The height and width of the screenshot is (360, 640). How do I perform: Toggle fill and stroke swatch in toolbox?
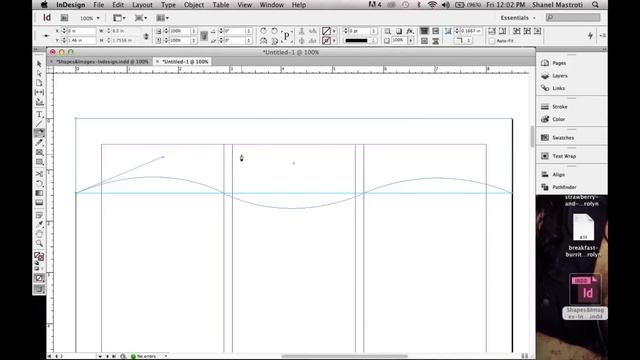pyautogui.click(x=39, y=257)
